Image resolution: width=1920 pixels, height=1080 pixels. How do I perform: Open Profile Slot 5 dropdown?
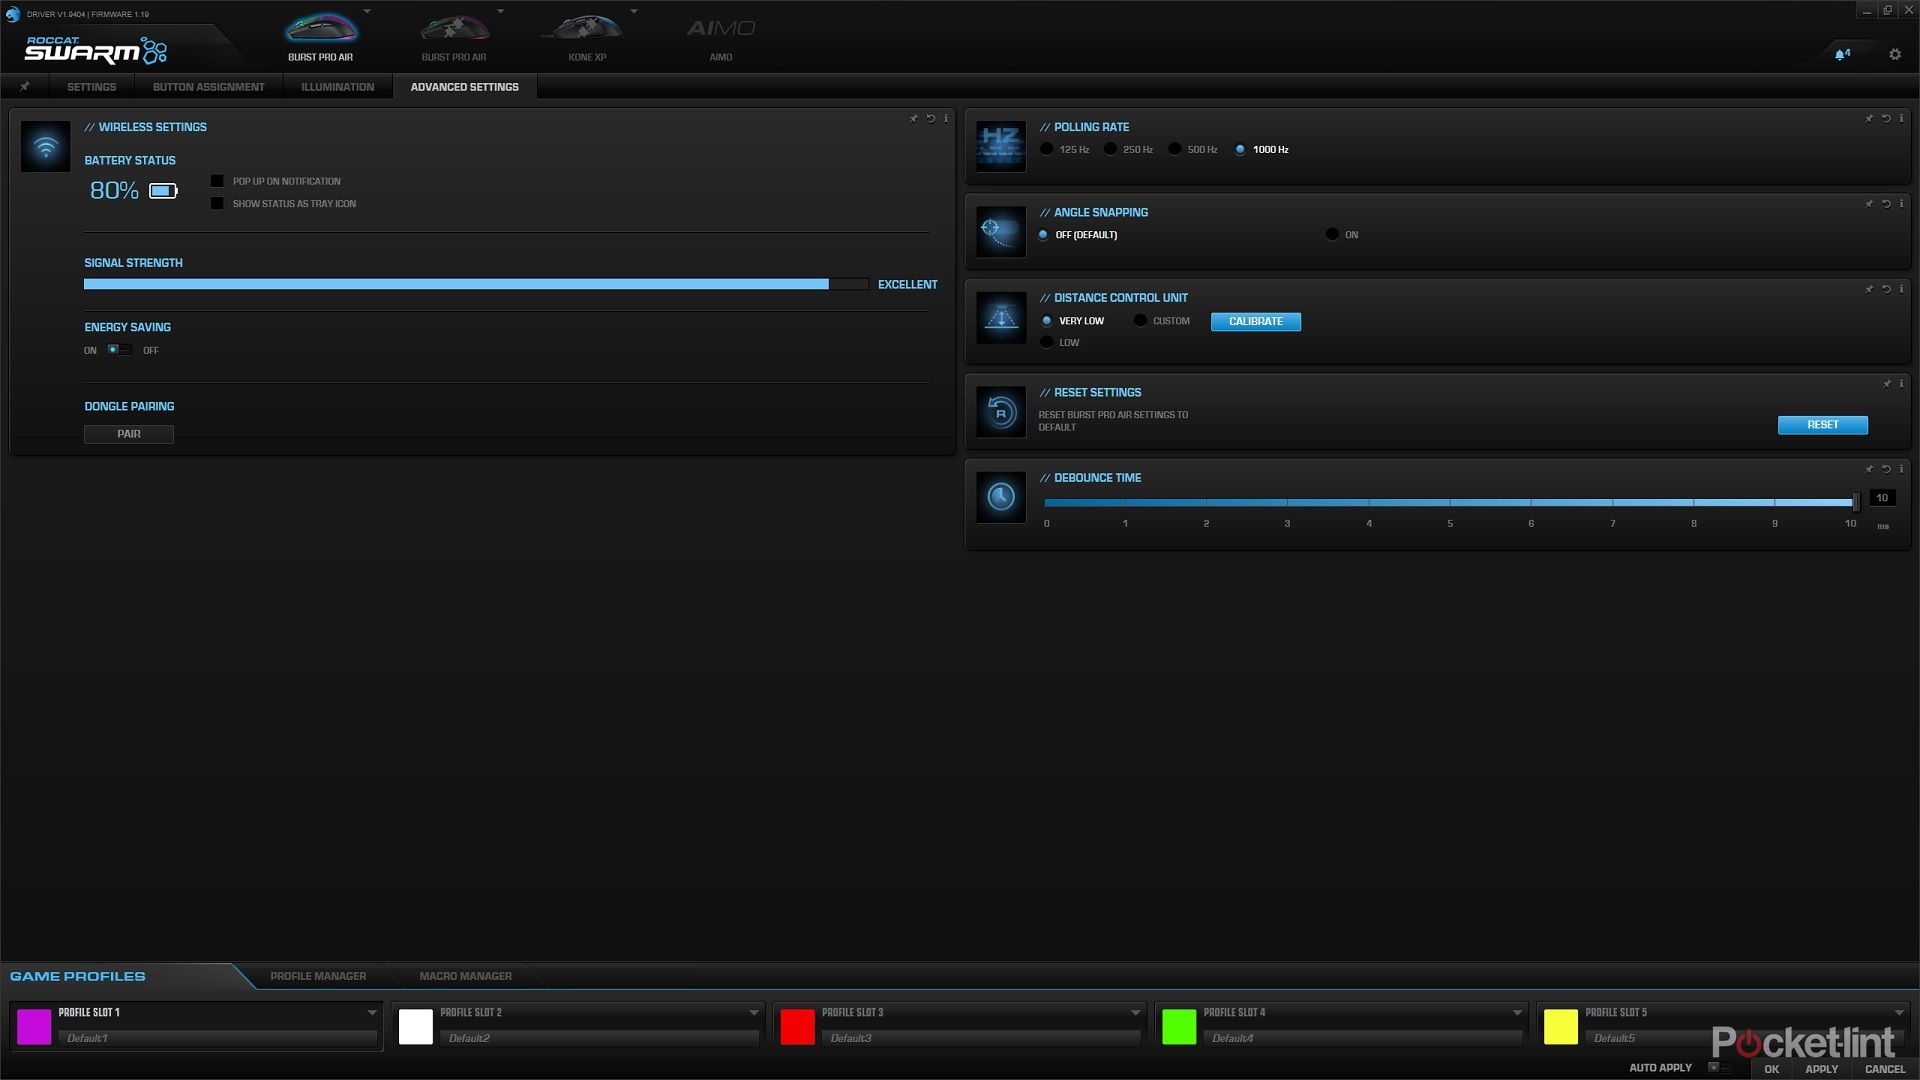[x=1899, y=1013]
